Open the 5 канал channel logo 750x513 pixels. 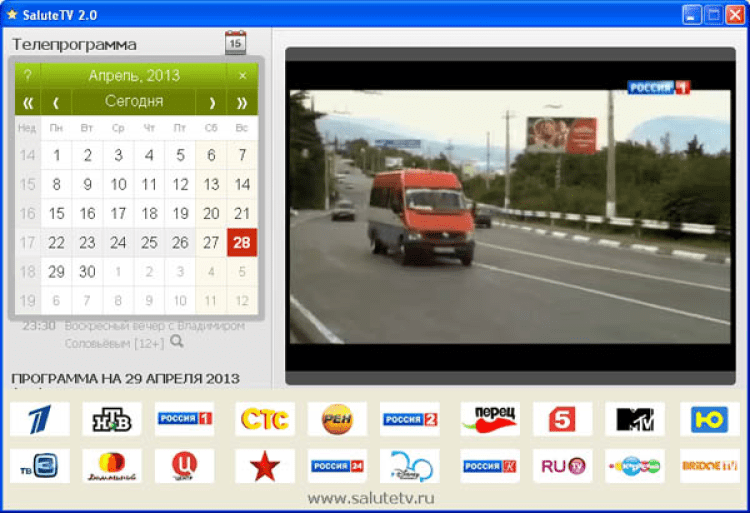click(562, 419)
